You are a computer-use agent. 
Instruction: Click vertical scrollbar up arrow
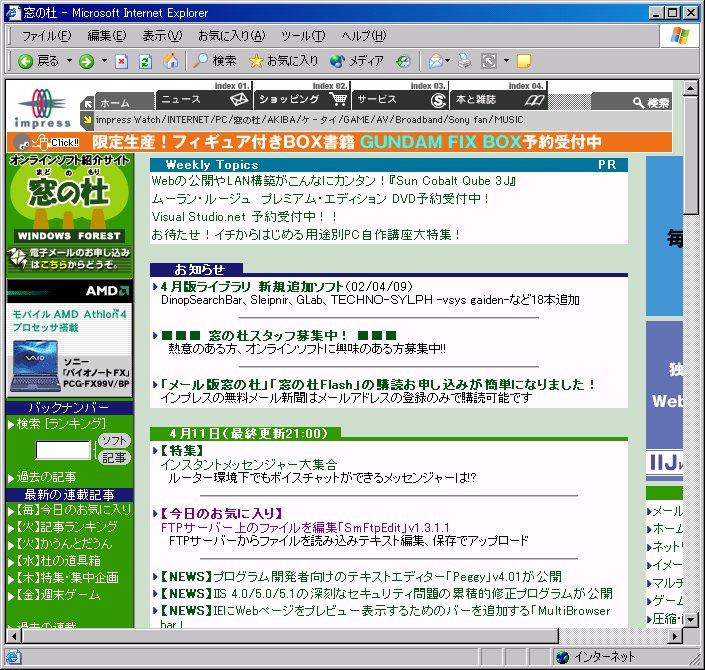(x=691, y=88)
